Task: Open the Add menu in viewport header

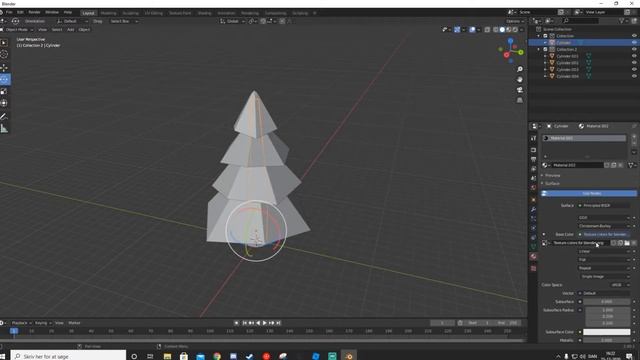Action: coord(71,30)
